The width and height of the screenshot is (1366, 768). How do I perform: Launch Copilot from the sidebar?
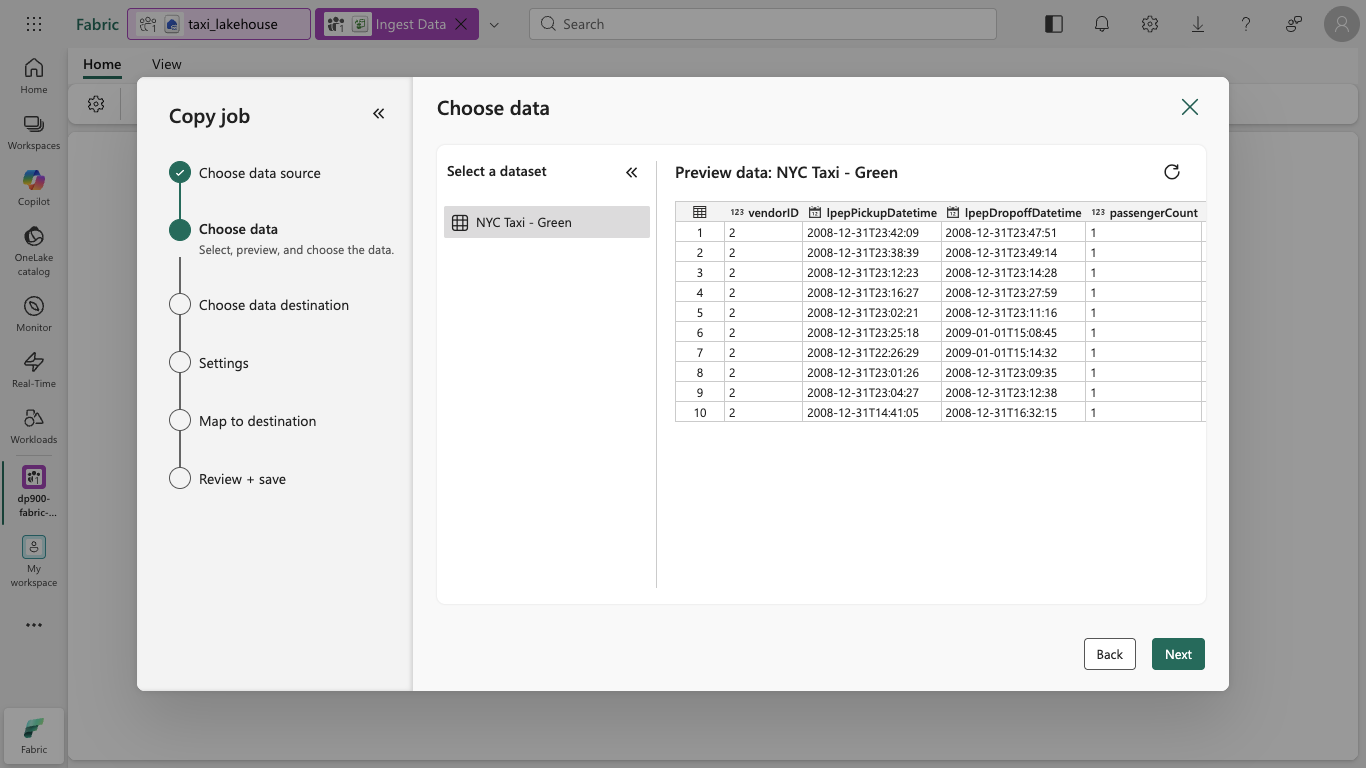point(34,187)
